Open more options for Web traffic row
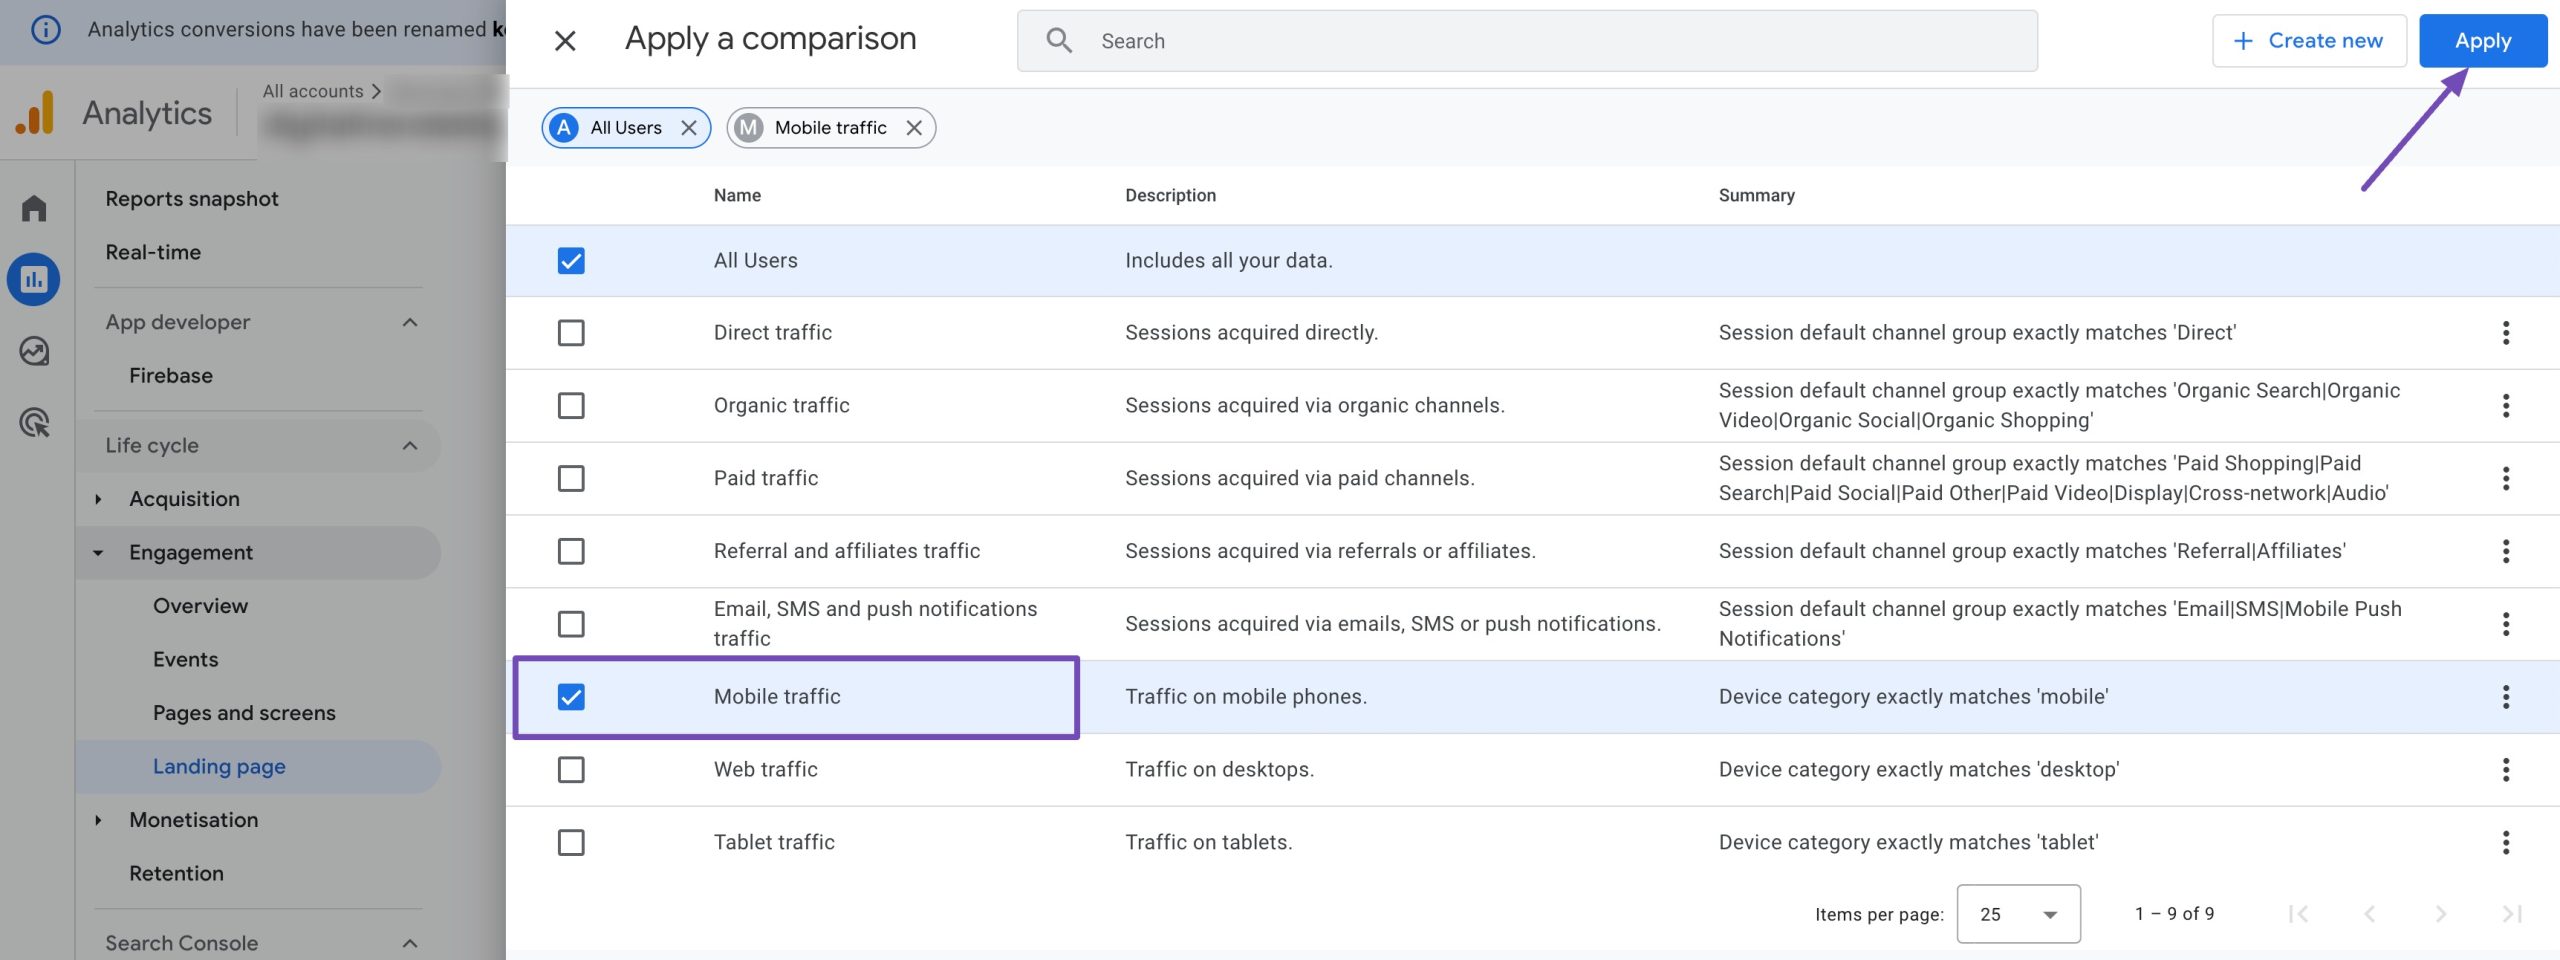The image size is (2560, 960). [2505, 770]
